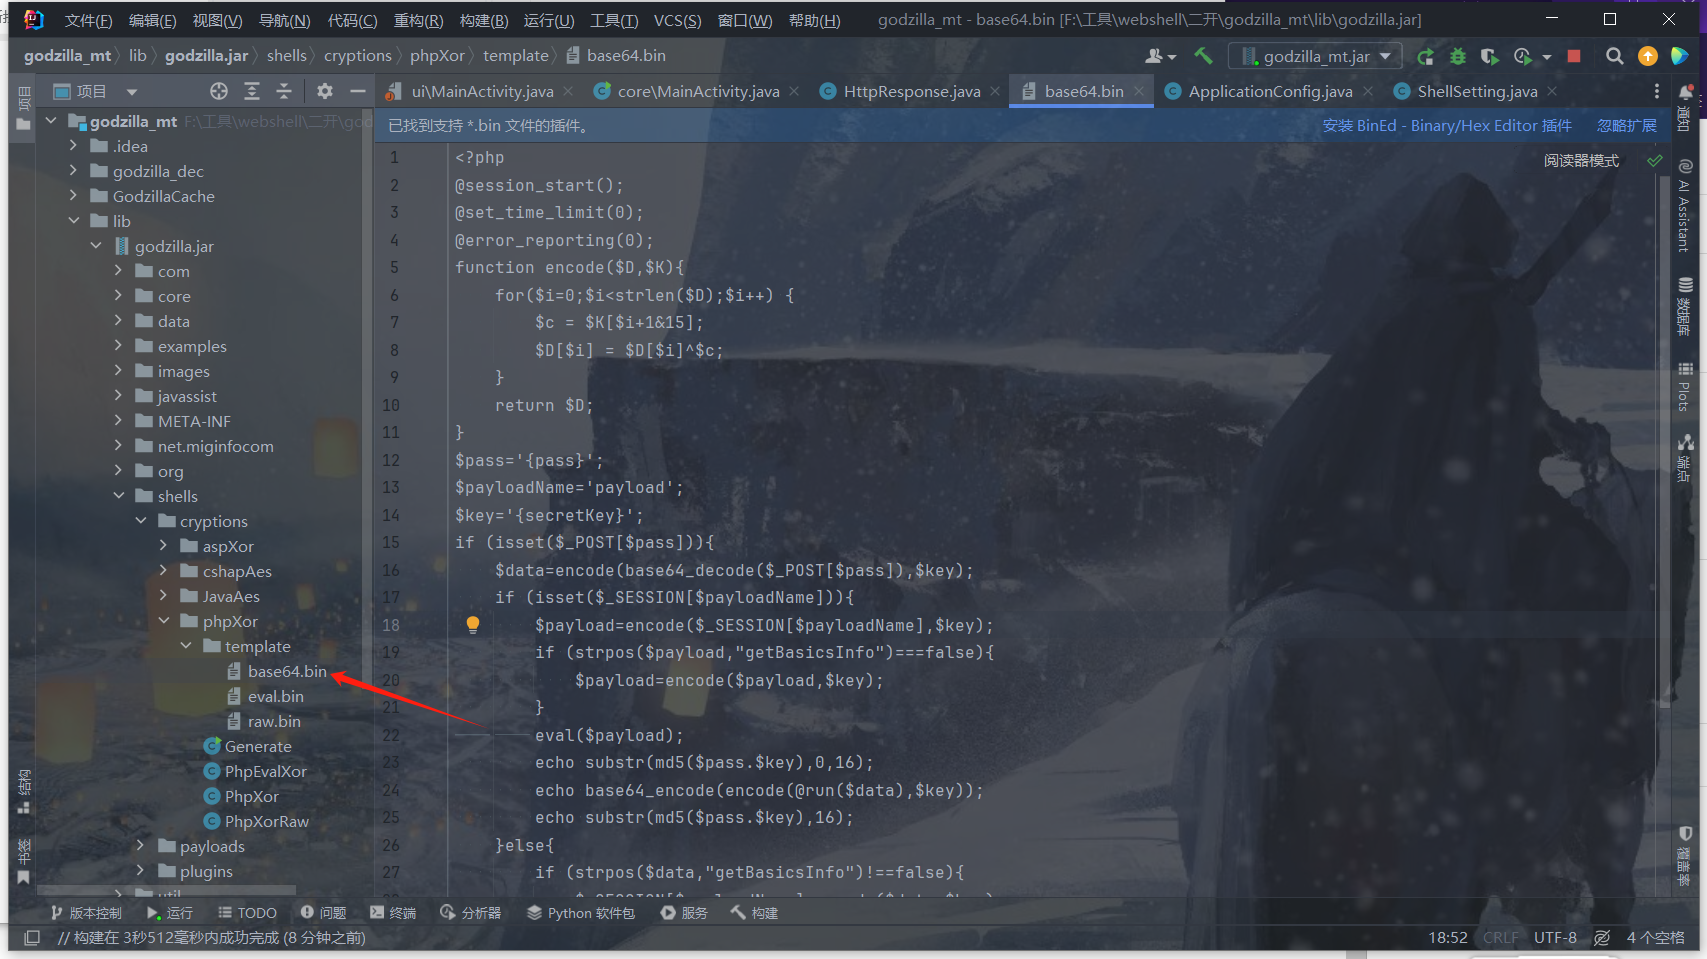Expand the com package

pyautogui.click(x=118, y=271)
